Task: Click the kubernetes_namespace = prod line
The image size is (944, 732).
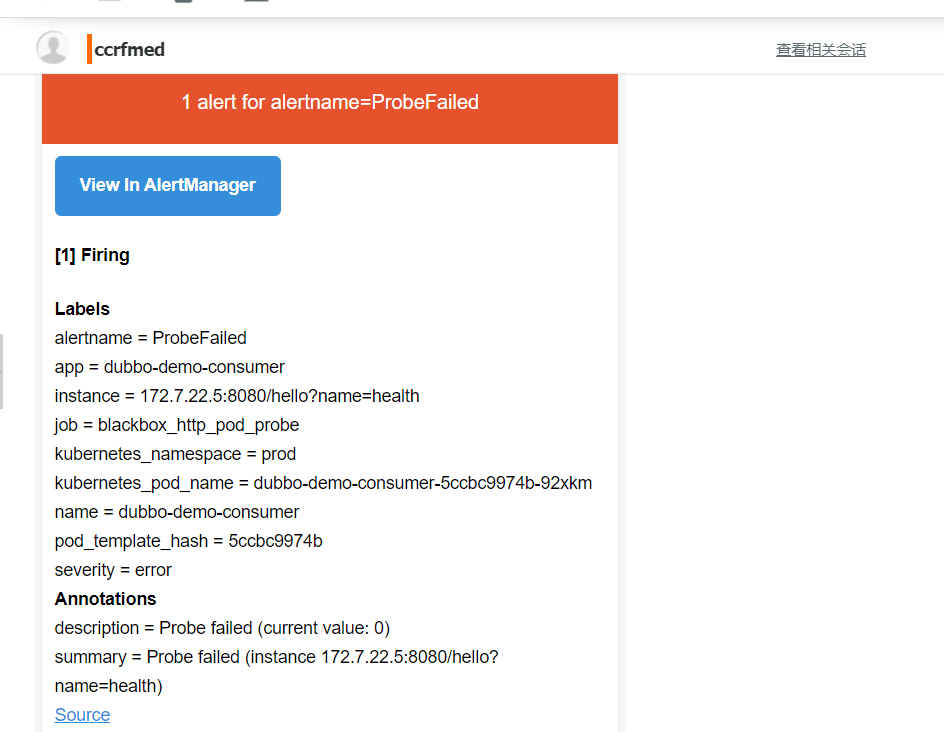Action: pos(175,454)
